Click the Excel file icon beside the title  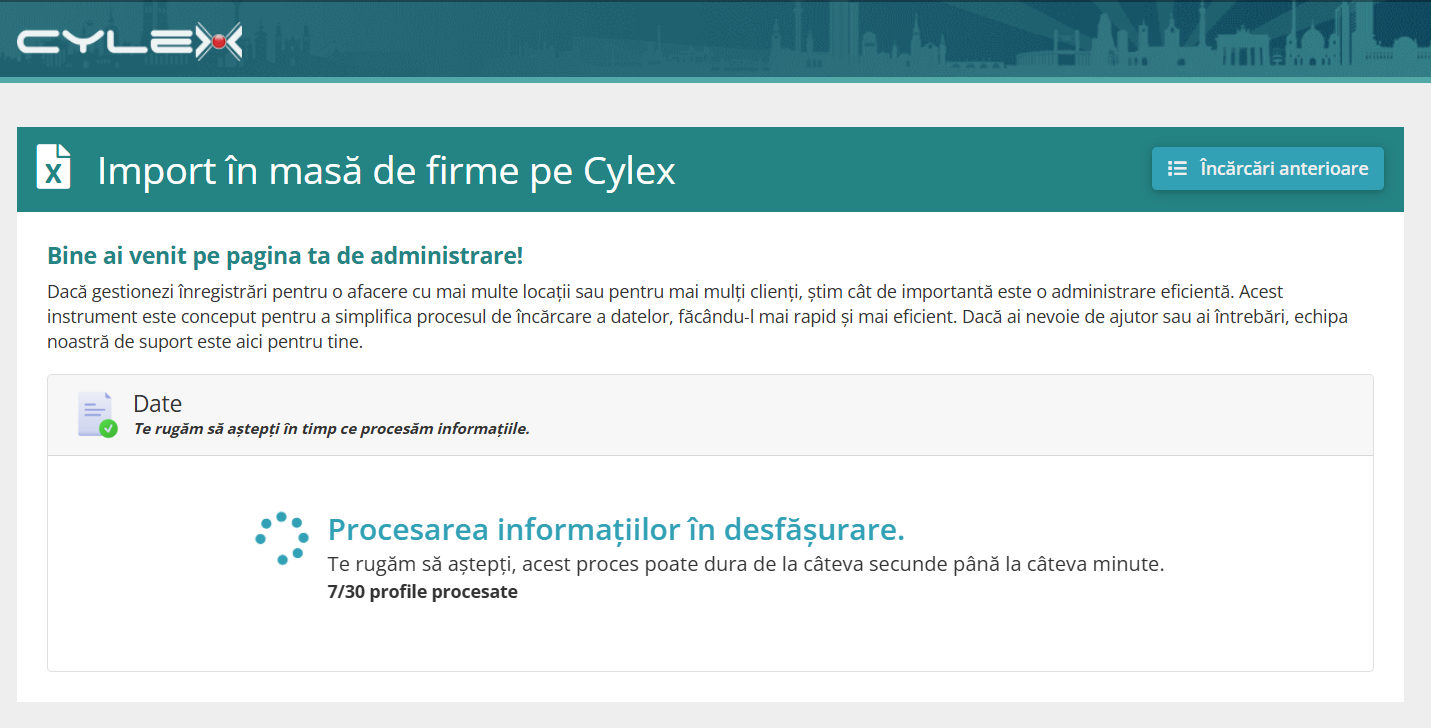pyautogui.click(x=54, y=167)
